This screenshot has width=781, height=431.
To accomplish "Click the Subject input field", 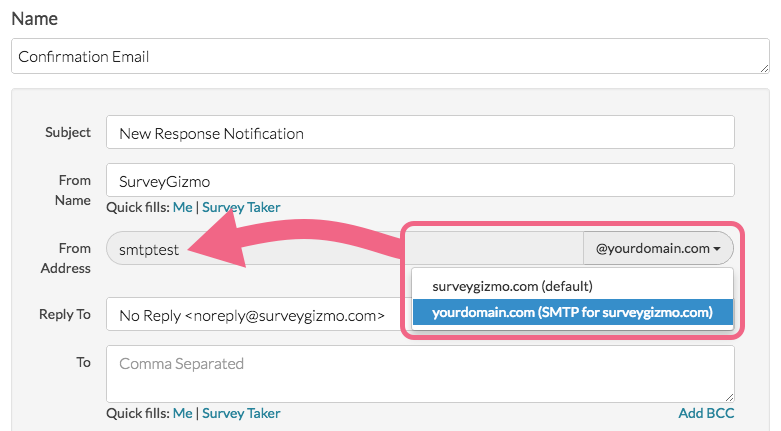I will 420,133.
